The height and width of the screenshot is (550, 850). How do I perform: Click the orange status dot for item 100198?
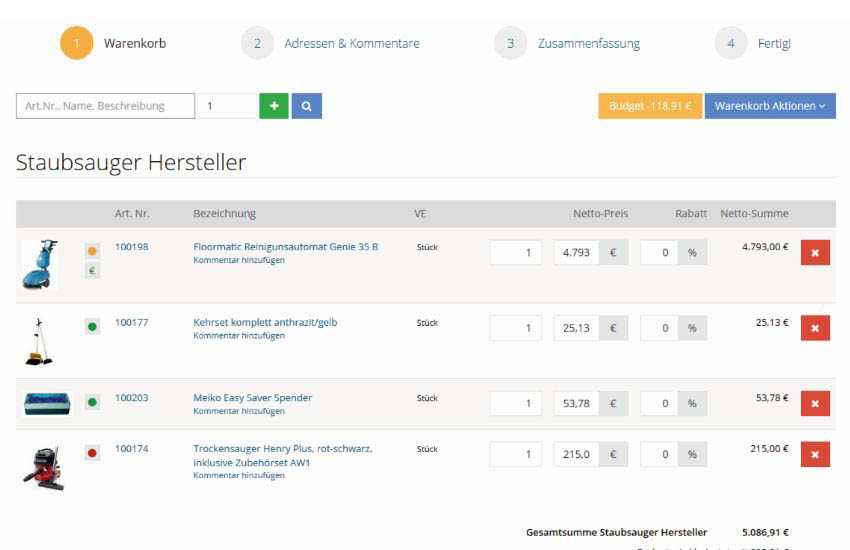pos(92,252)
